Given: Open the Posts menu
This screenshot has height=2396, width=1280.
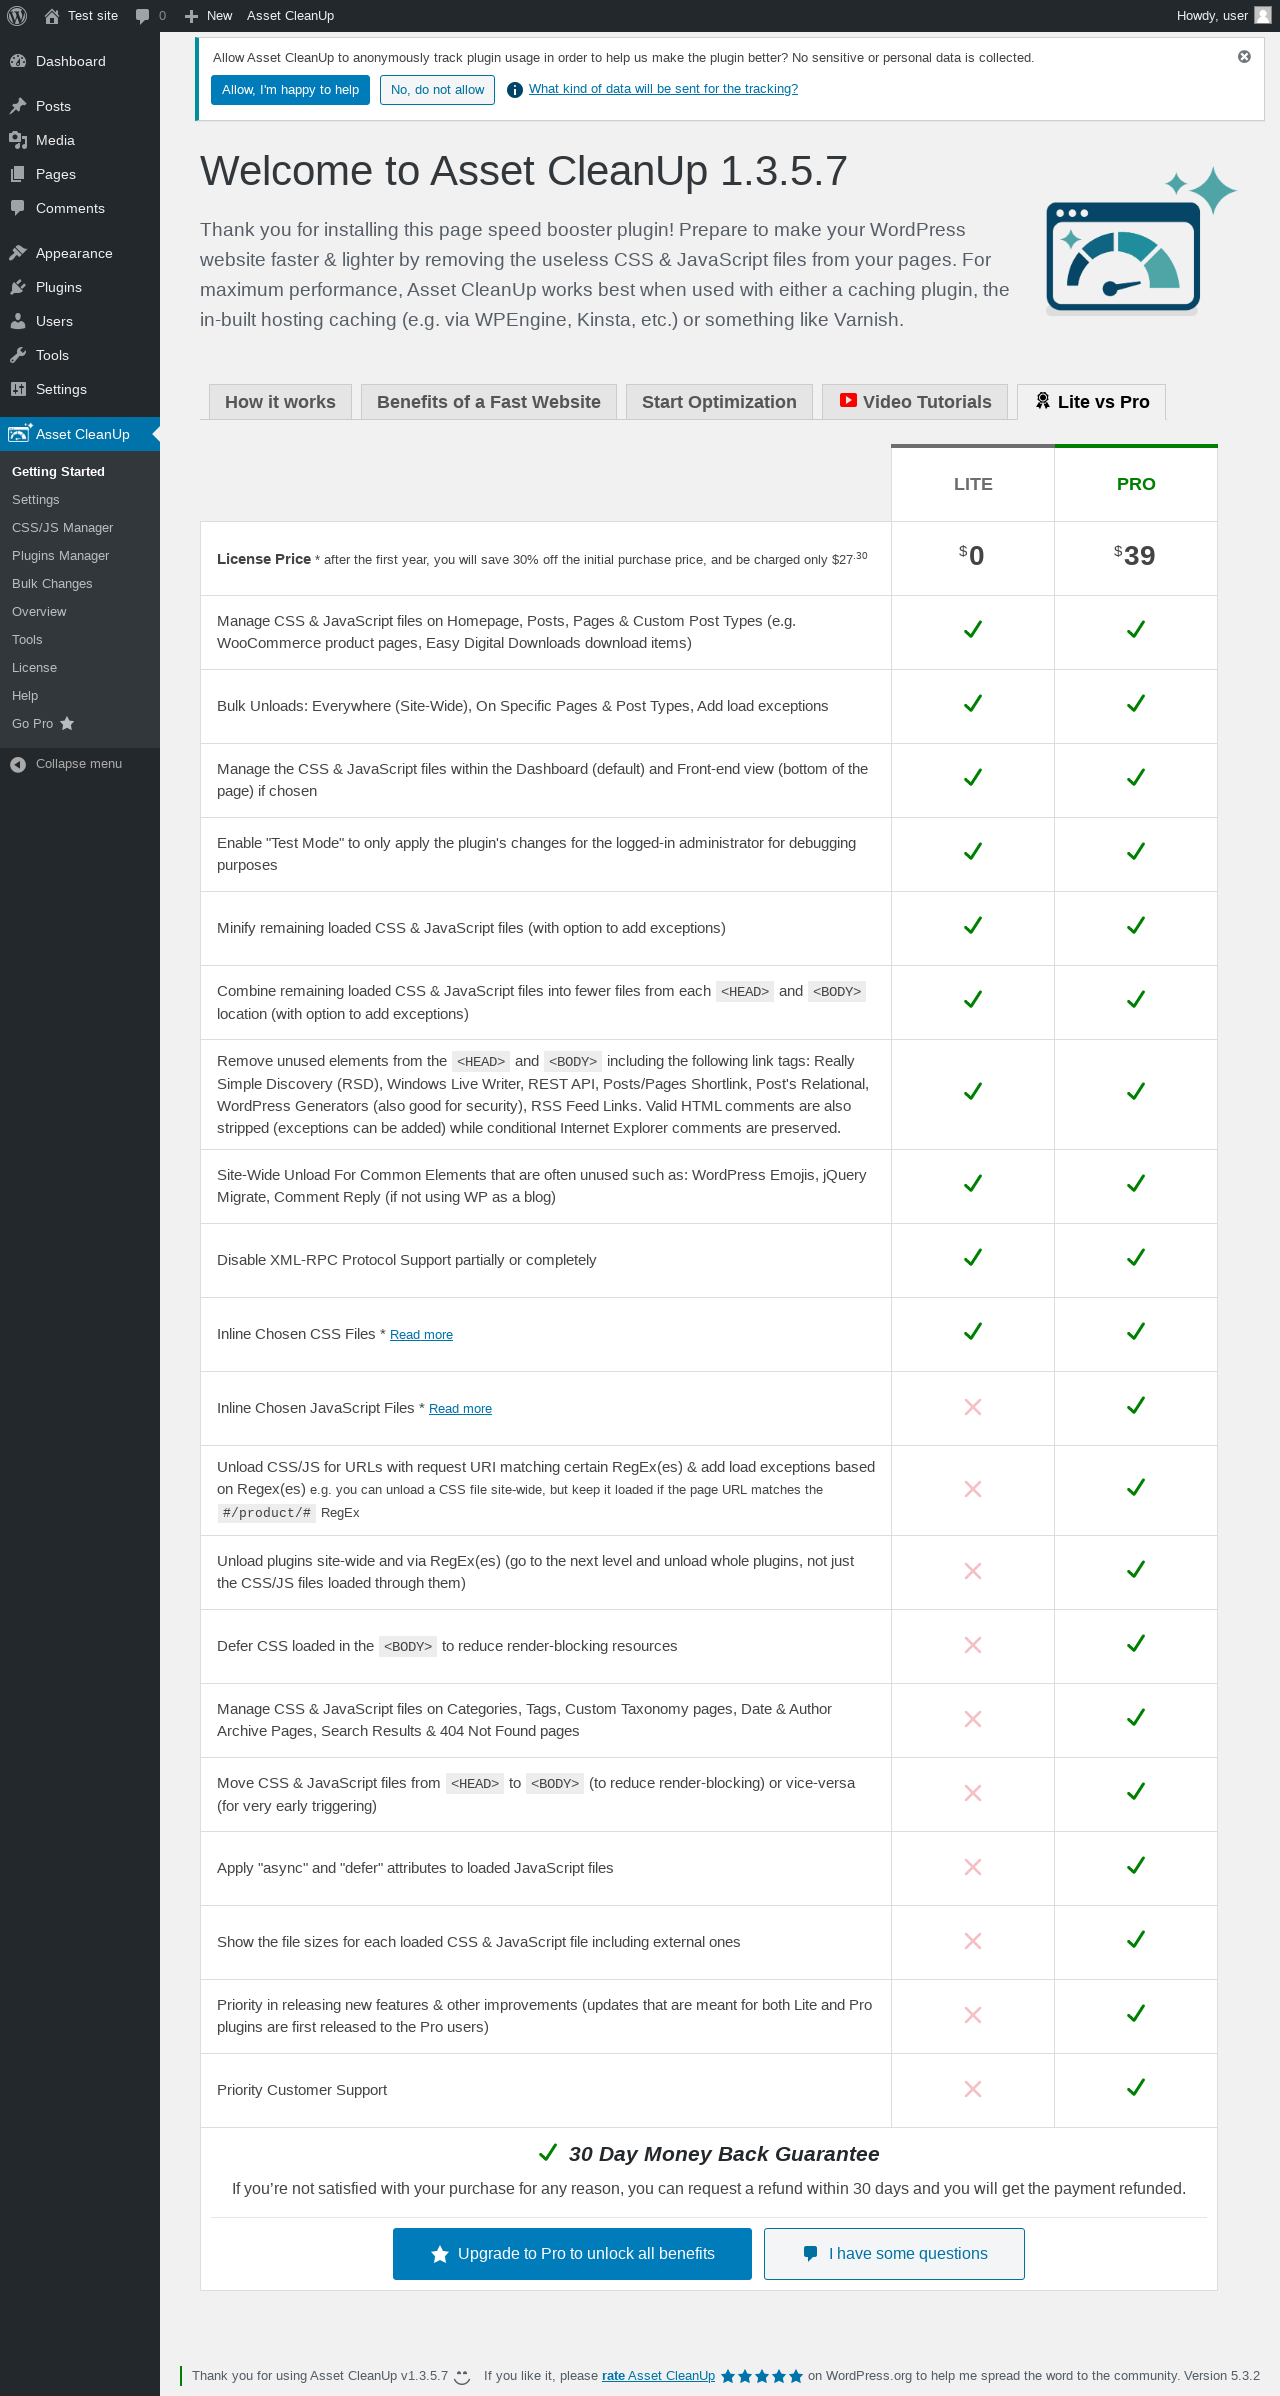Looking at the screenshot, I should click(80, 106).
